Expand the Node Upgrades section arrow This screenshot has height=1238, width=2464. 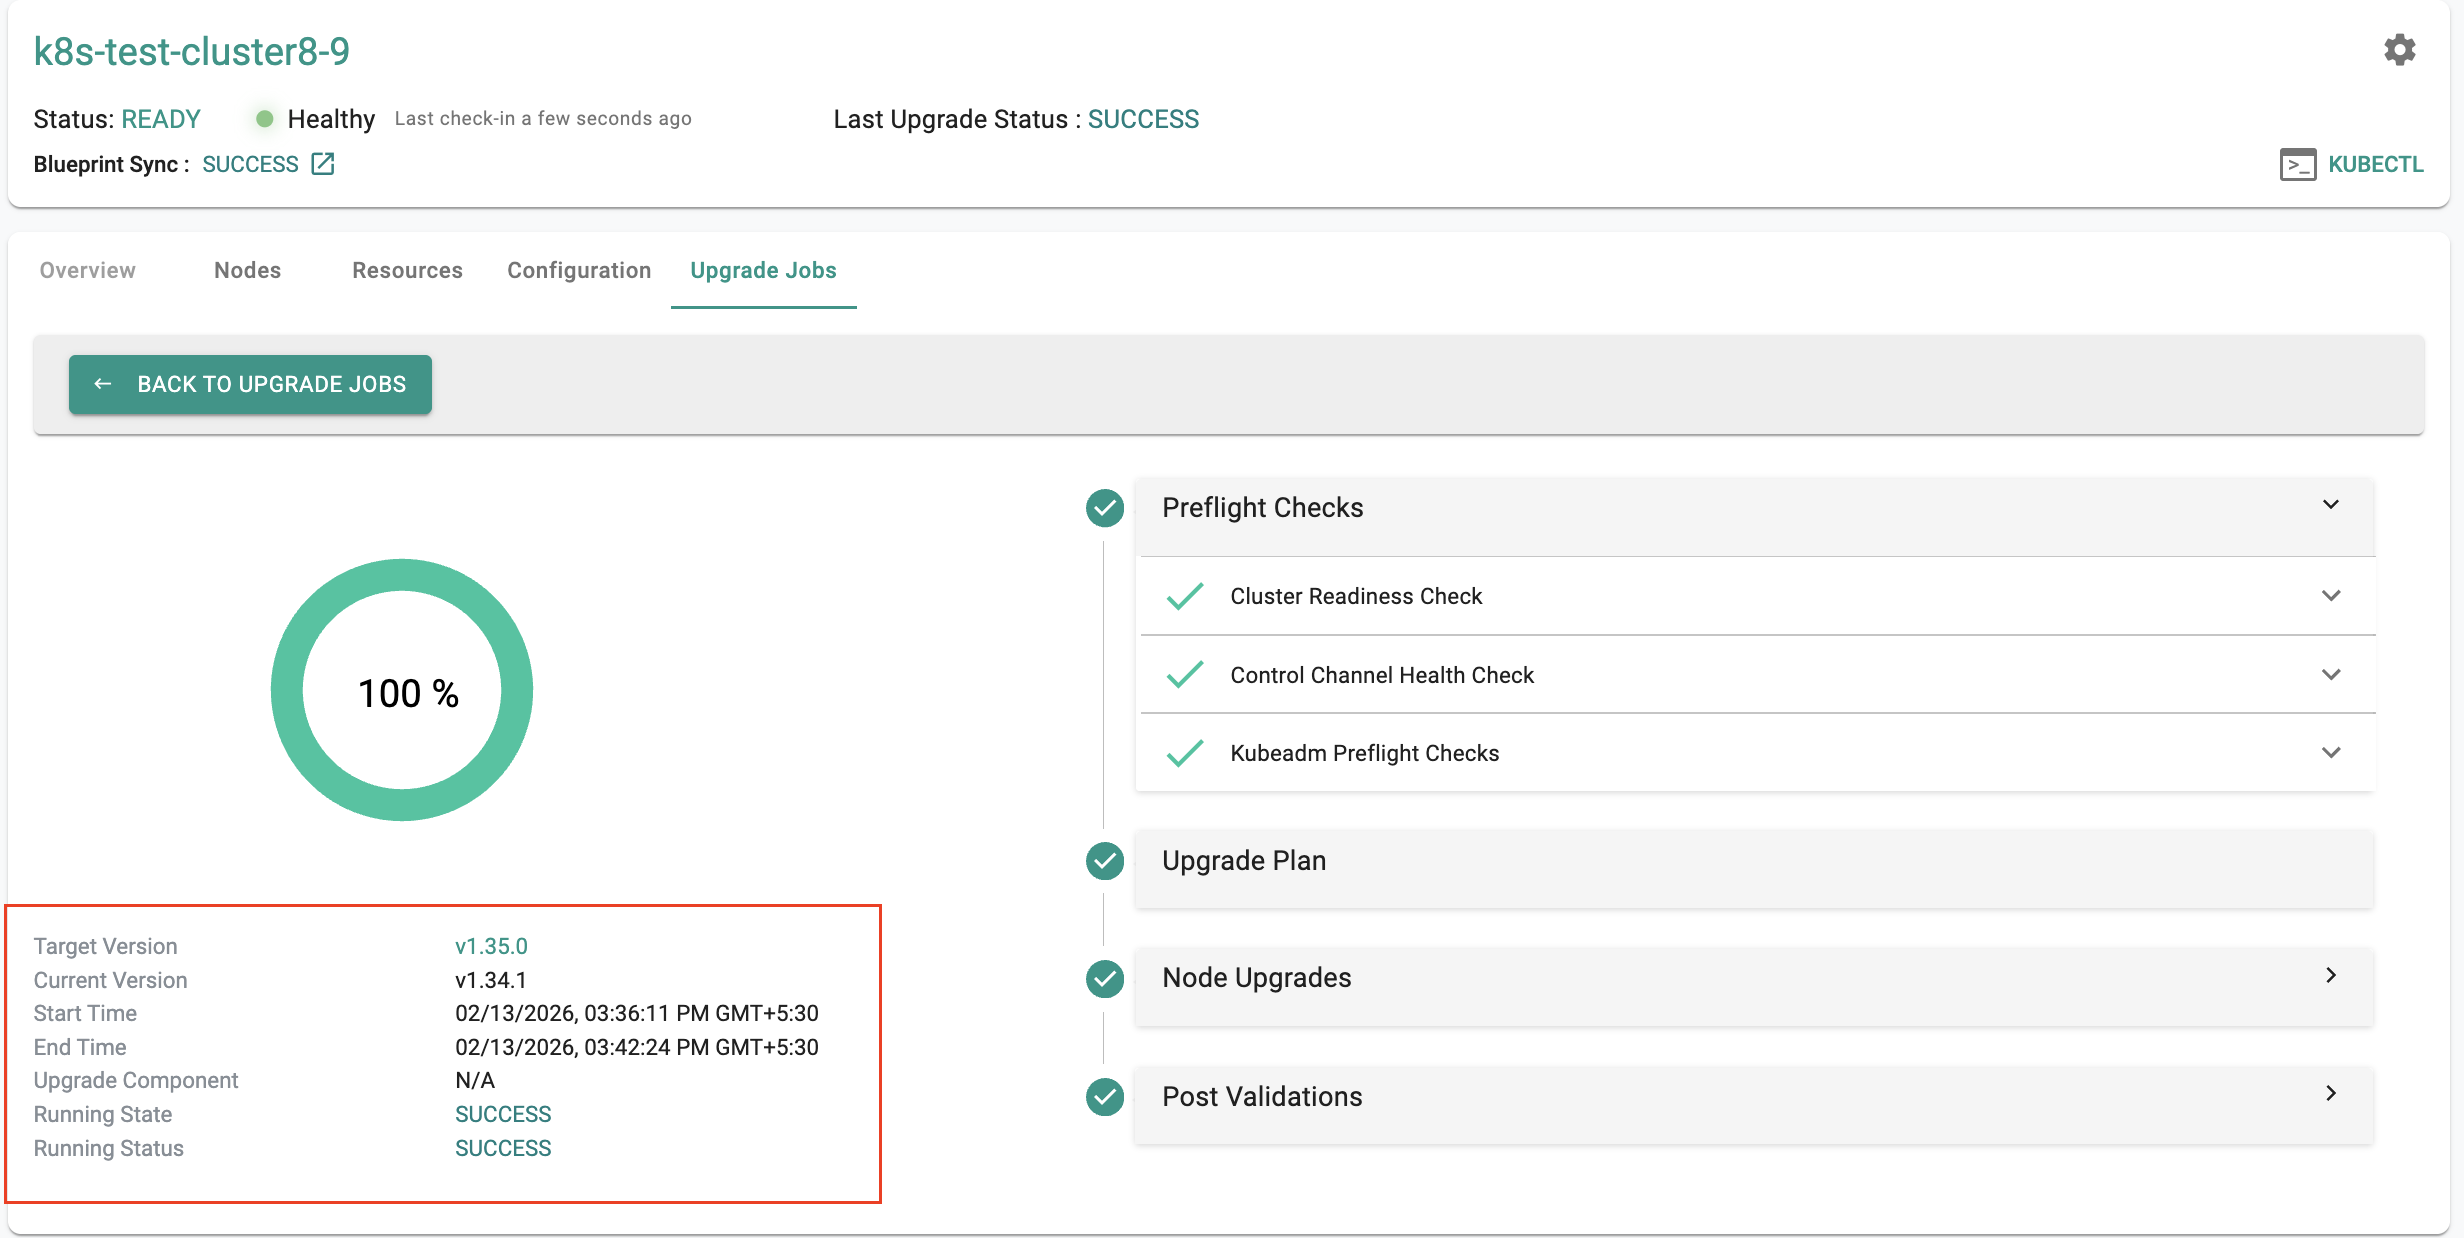point(2330,976)
